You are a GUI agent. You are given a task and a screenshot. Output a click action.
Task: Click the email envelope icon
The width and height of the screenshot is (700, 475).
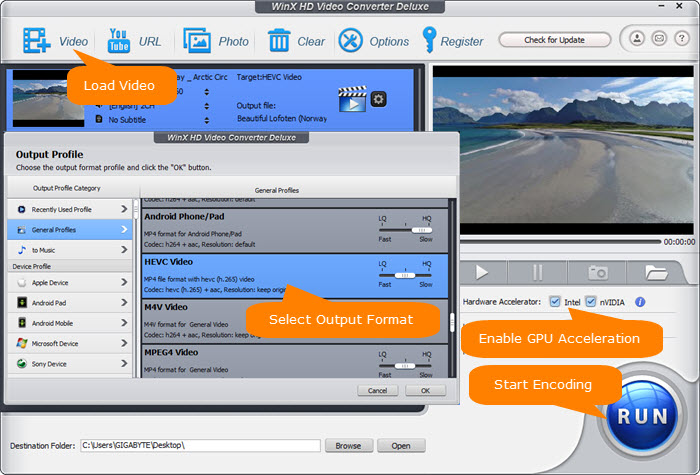point(659,38)
